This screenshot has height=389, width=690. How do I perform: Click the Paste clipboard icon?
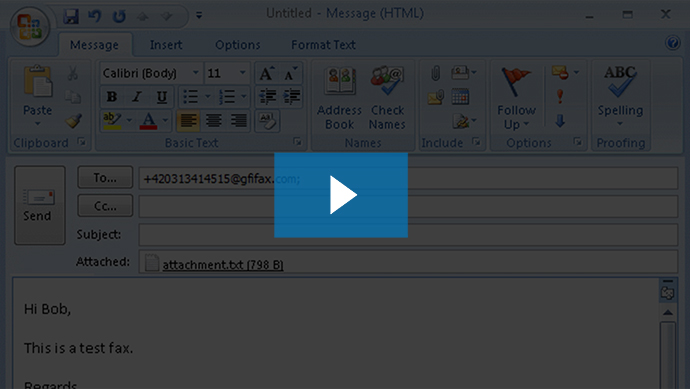pos(37,81)
